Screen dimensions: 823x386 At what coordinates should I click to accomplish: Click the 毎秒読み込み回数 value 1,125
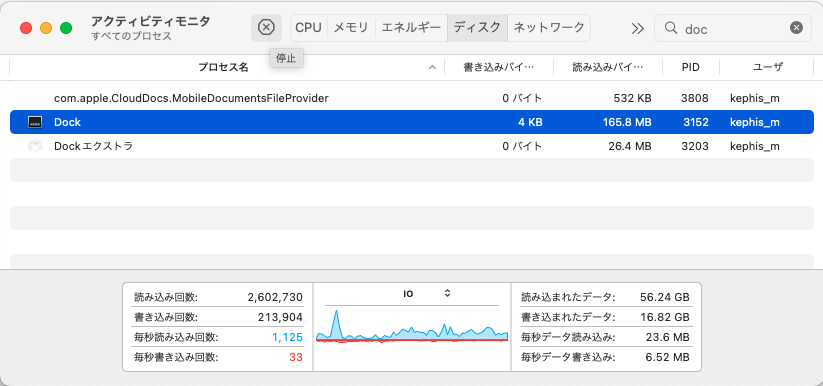point(288,337)
